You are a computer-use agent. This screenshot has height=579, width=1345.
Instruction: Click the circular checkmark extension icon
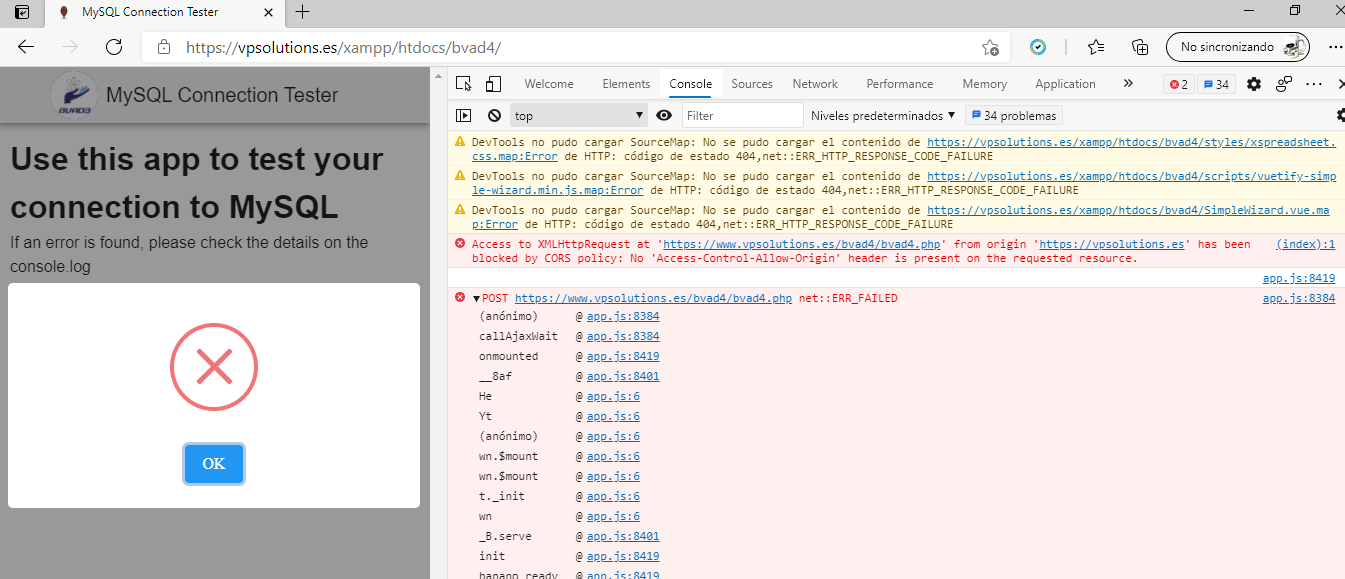click(1038, 47)
